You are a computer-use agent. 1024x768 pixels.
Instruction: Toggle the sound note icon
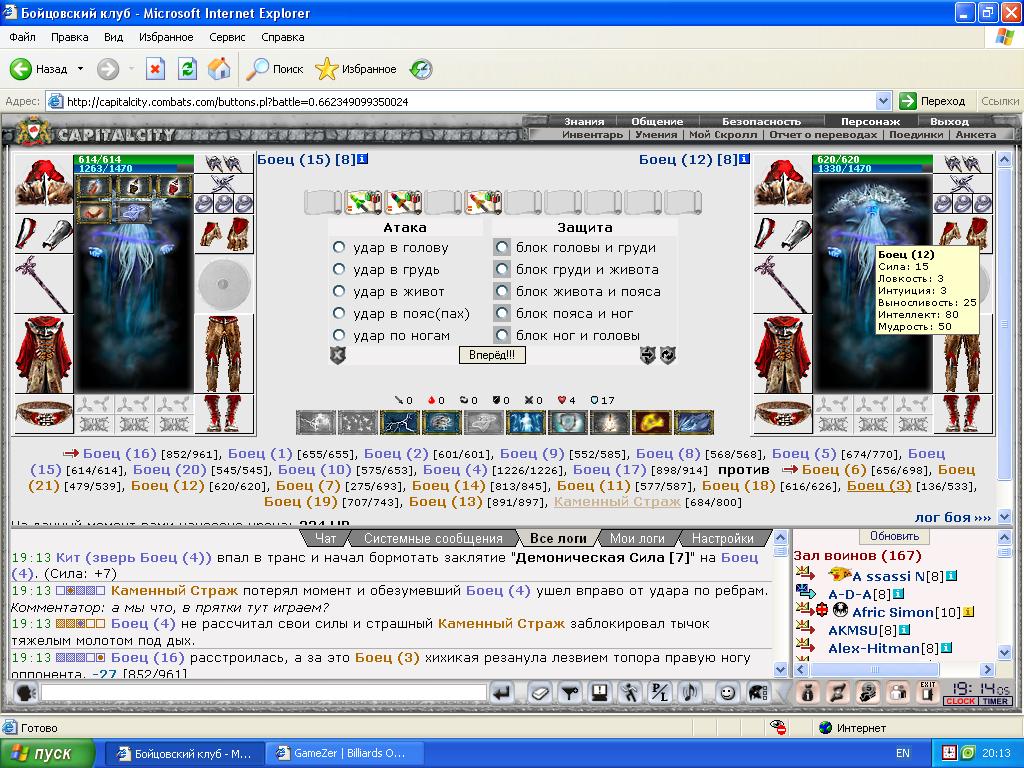click(x=690, y=693)
